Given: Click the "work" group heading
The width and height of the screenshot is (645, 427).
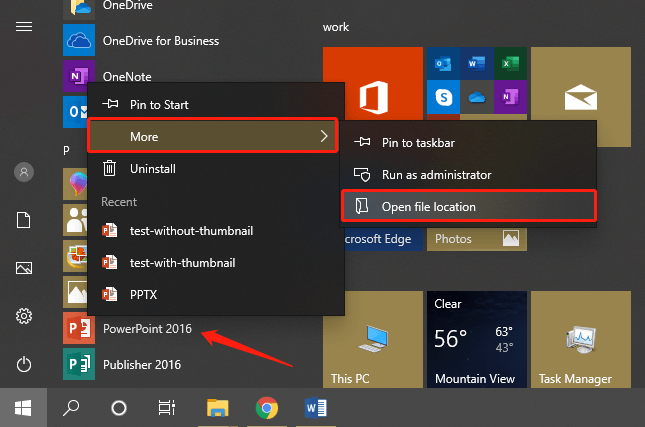Looking at the screenshot, I should point(336,27).
